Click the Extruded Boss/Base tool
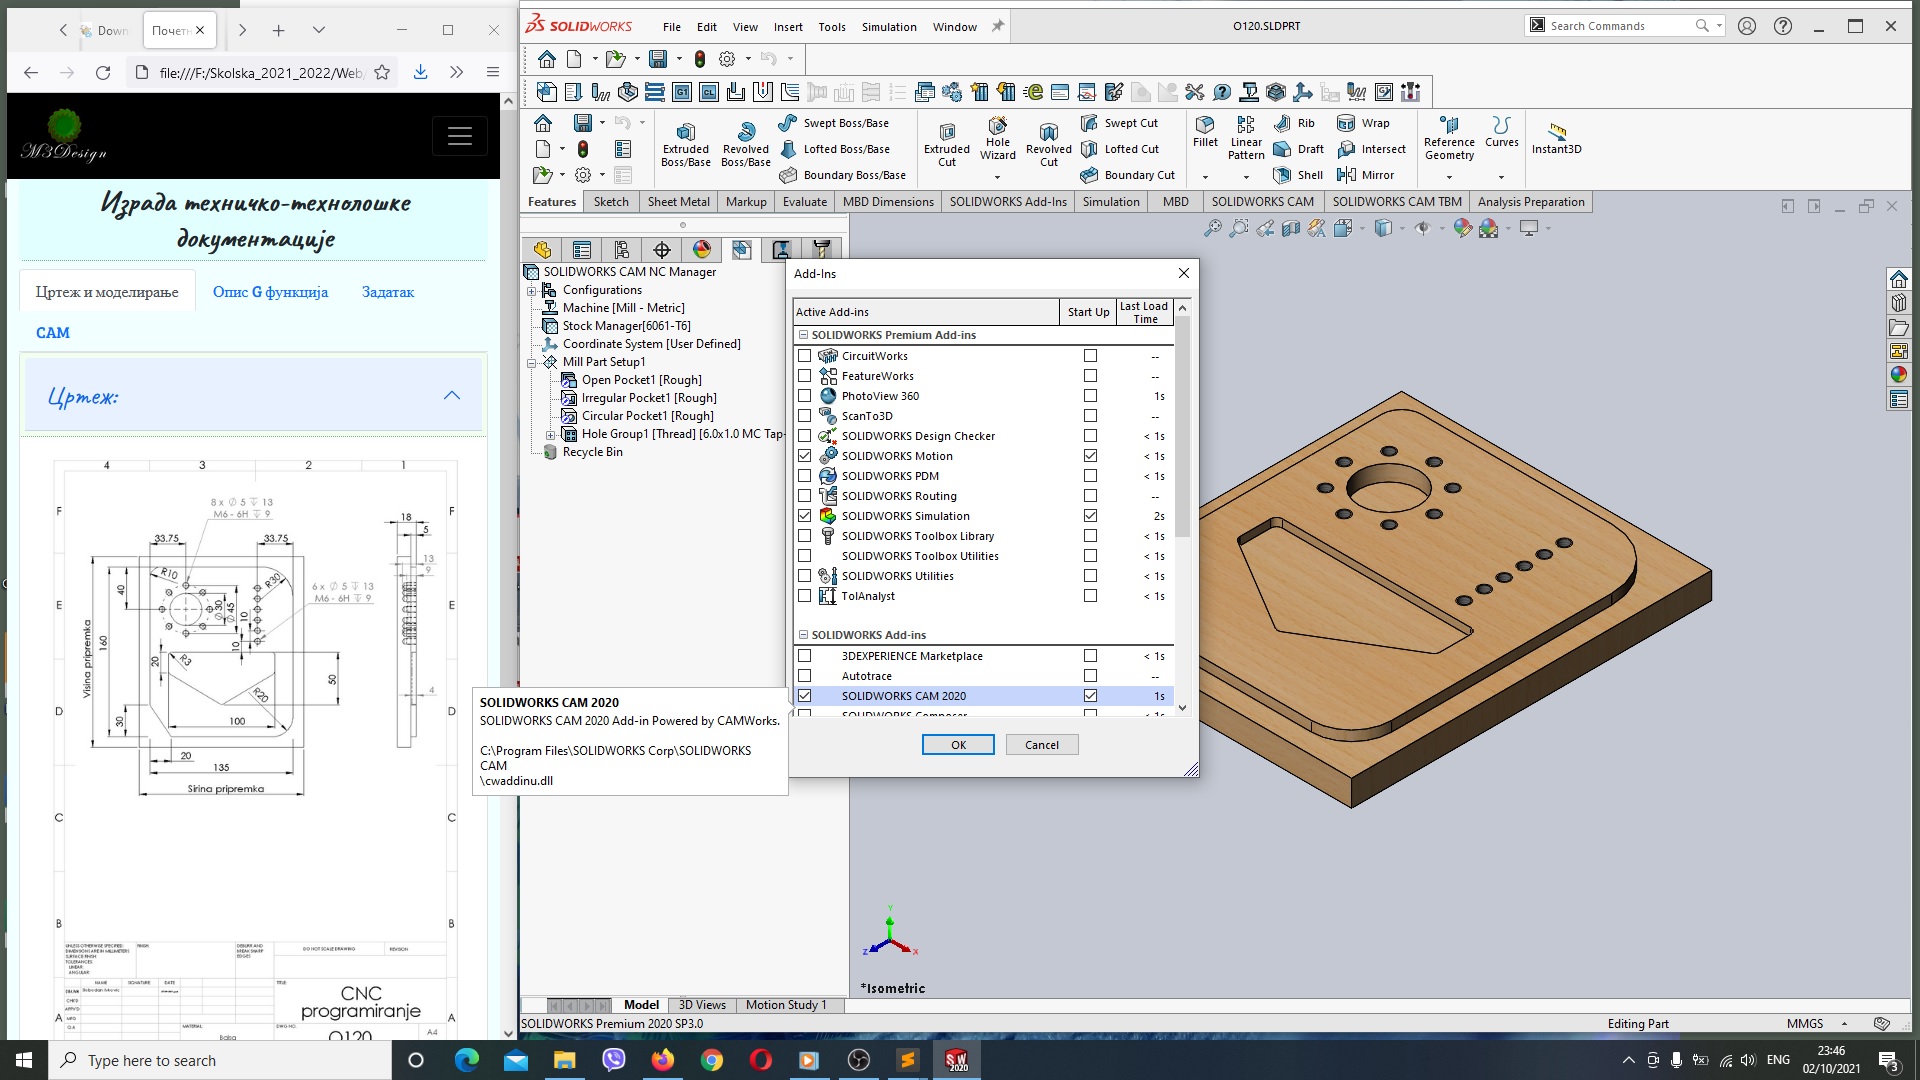This screenshot has height=1080, width=1920. click(x=686, y=144)
